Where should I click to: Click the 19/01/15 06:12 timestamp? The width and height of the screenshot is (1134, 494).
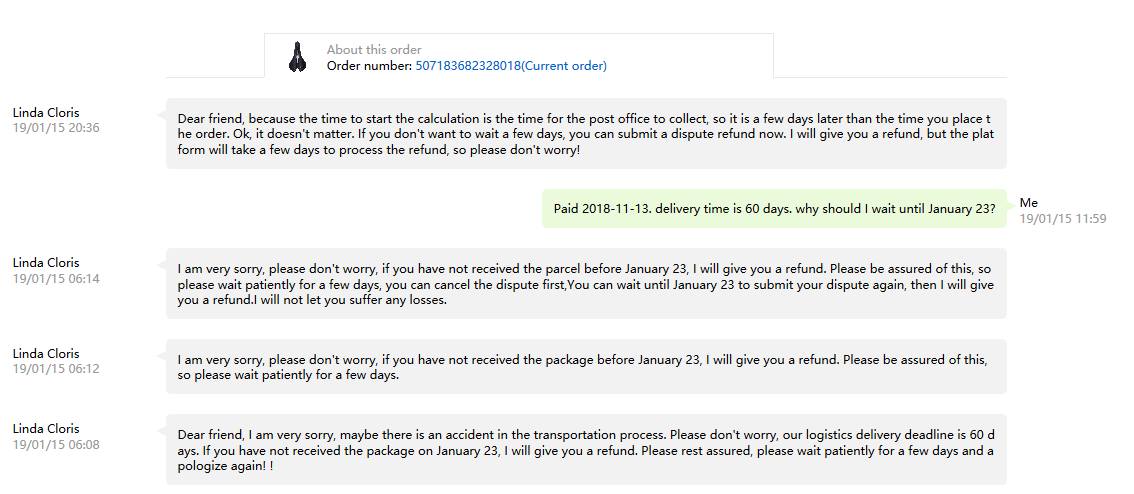point(56,369)
